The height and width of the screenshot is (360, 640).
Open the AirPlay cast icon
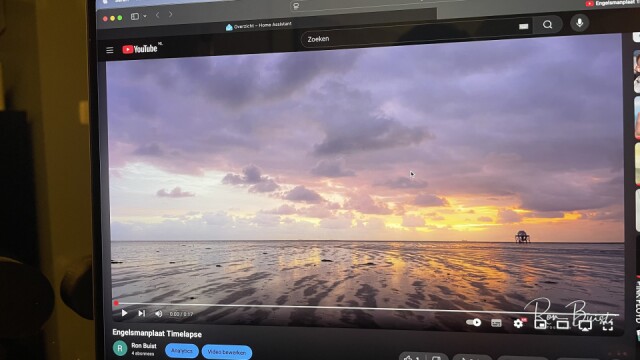tap(585, 326)
